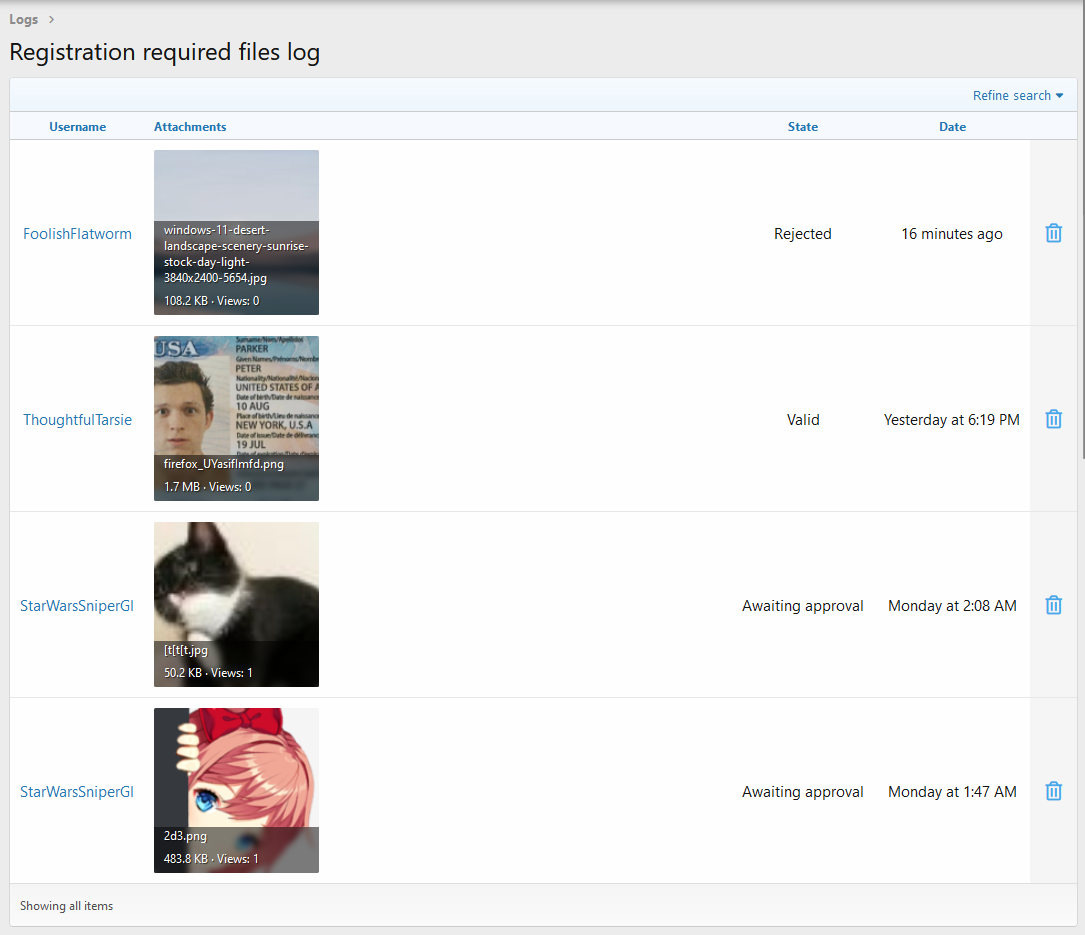Delete the ThoughtfulTarsie log entry
The width and height of the screenshot is (1085, 935).
(1053, 419)
